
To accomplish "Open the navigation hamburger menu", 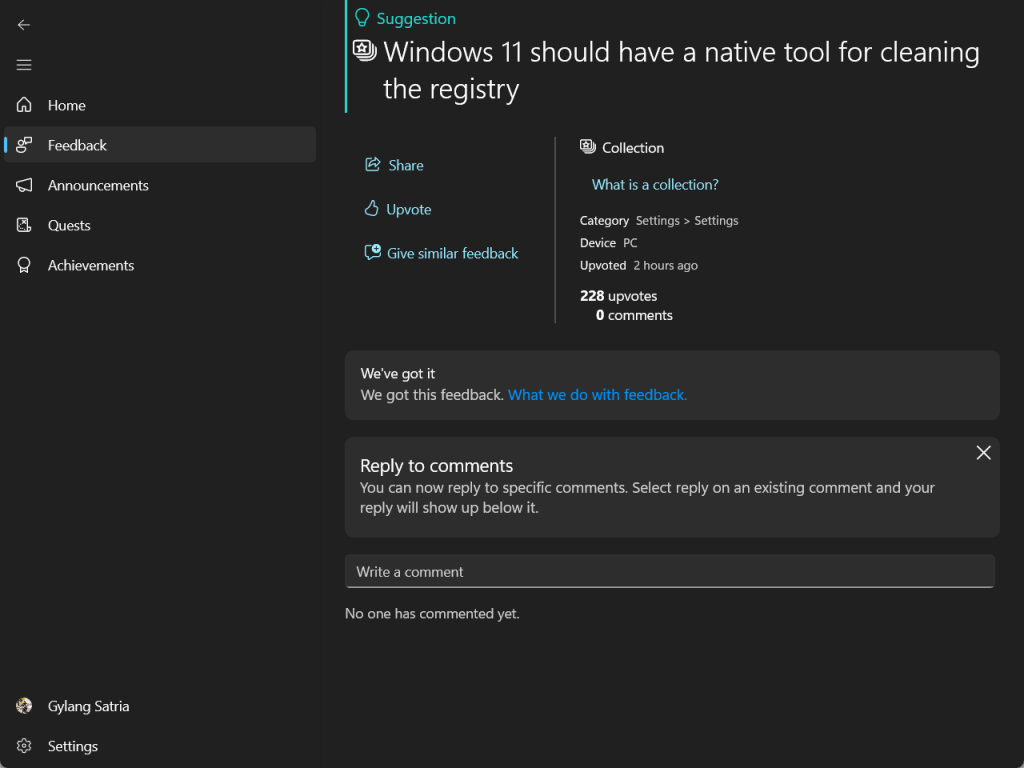I will click(23, 64).
